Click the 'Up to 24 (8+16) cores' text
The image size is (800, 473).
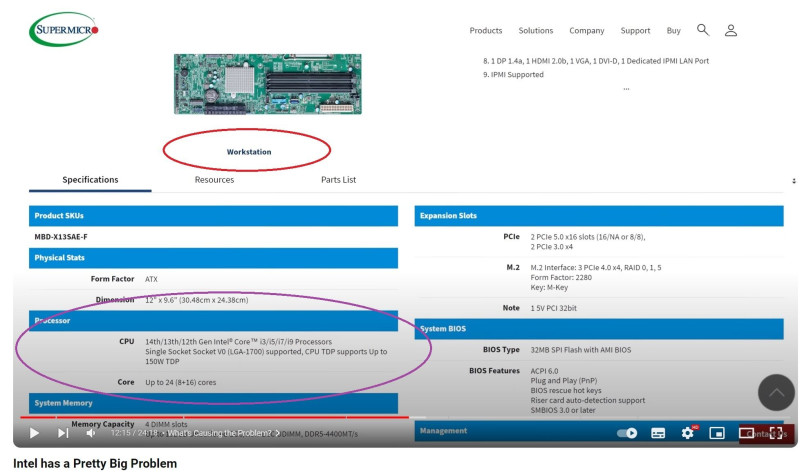[181, 382]
